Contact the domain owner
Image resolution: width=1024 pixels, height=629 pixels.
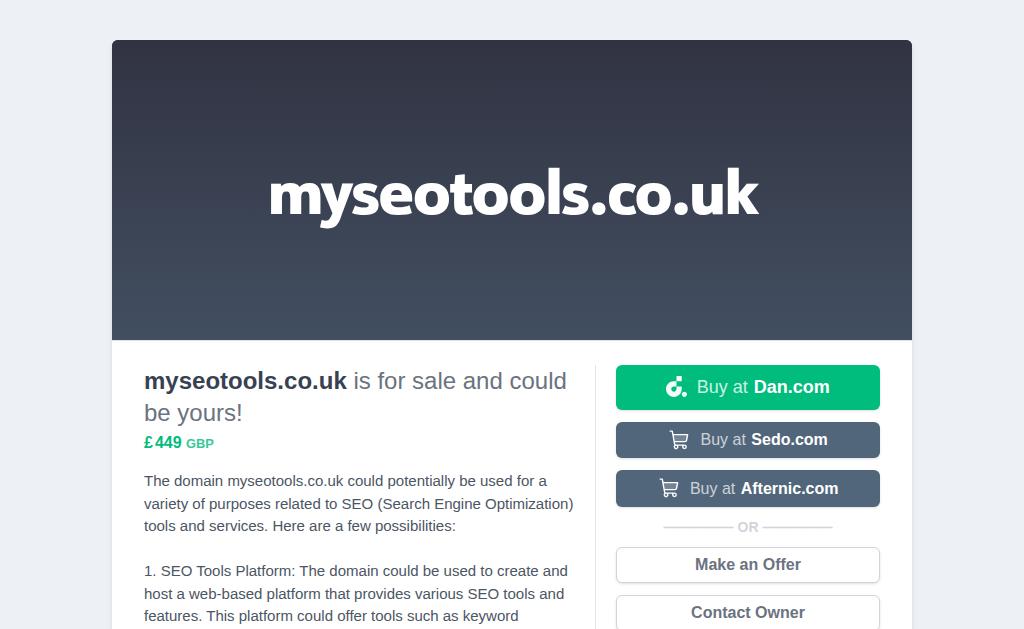tap(748, 613)
